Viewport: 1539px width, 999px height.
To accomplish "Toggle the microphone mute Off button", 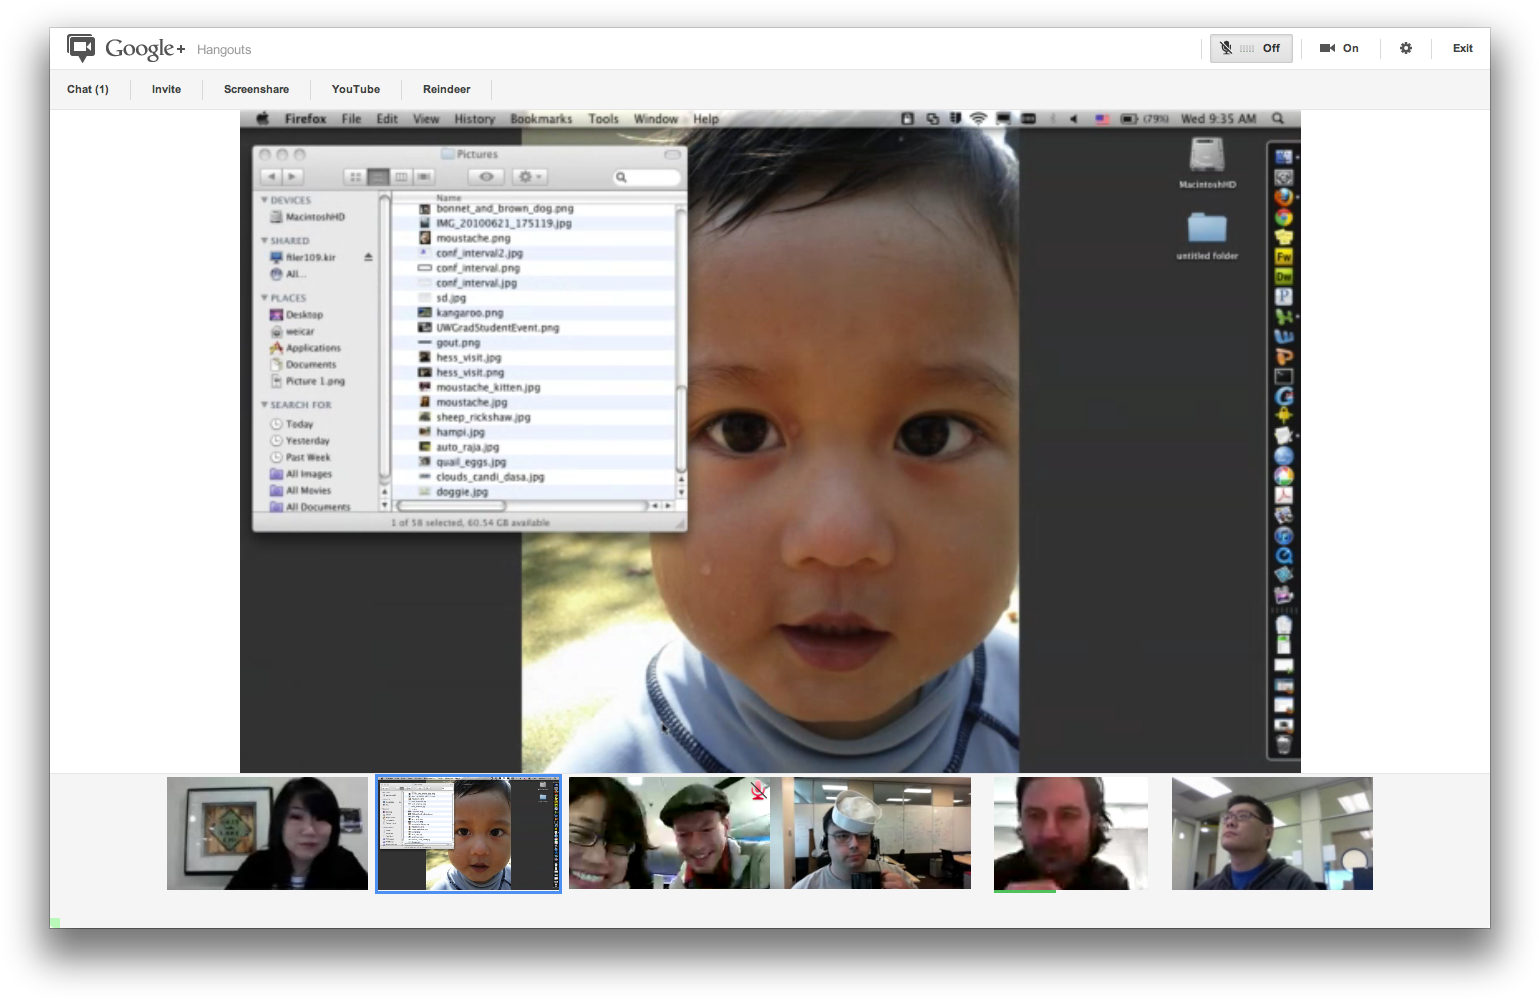I will [x=1251, y=48].
